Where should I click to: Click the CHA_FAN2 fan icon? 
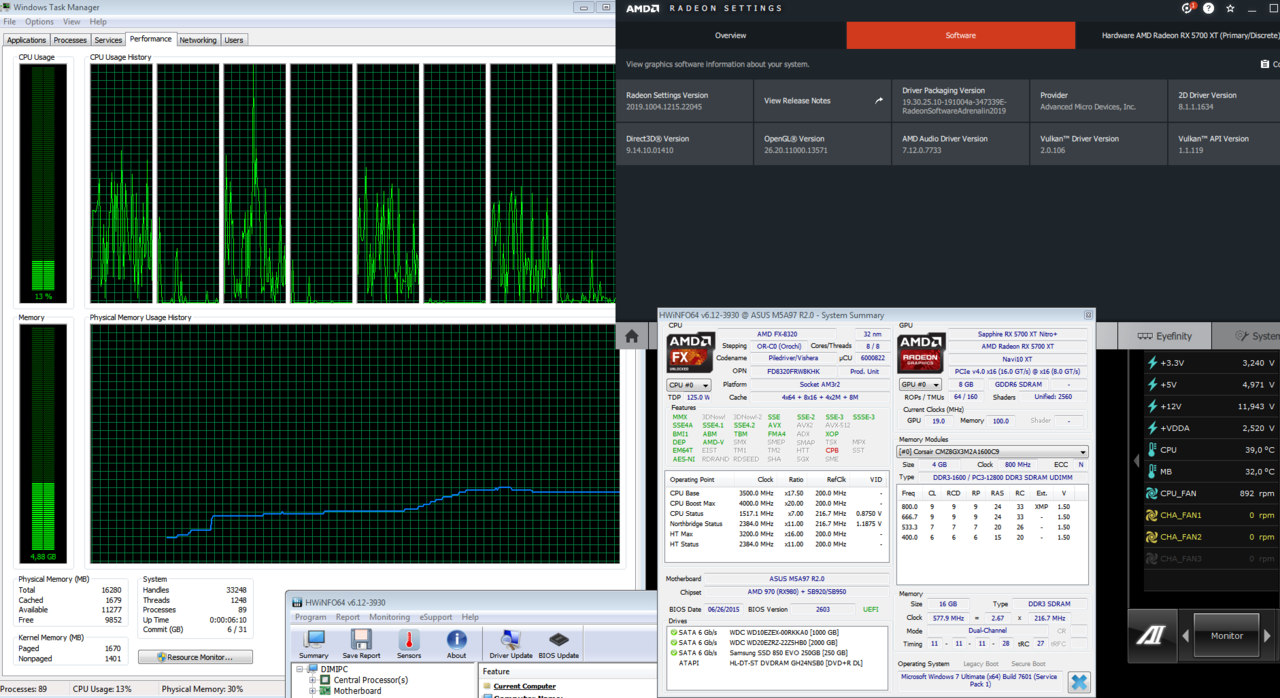(x=1152, y=537)
